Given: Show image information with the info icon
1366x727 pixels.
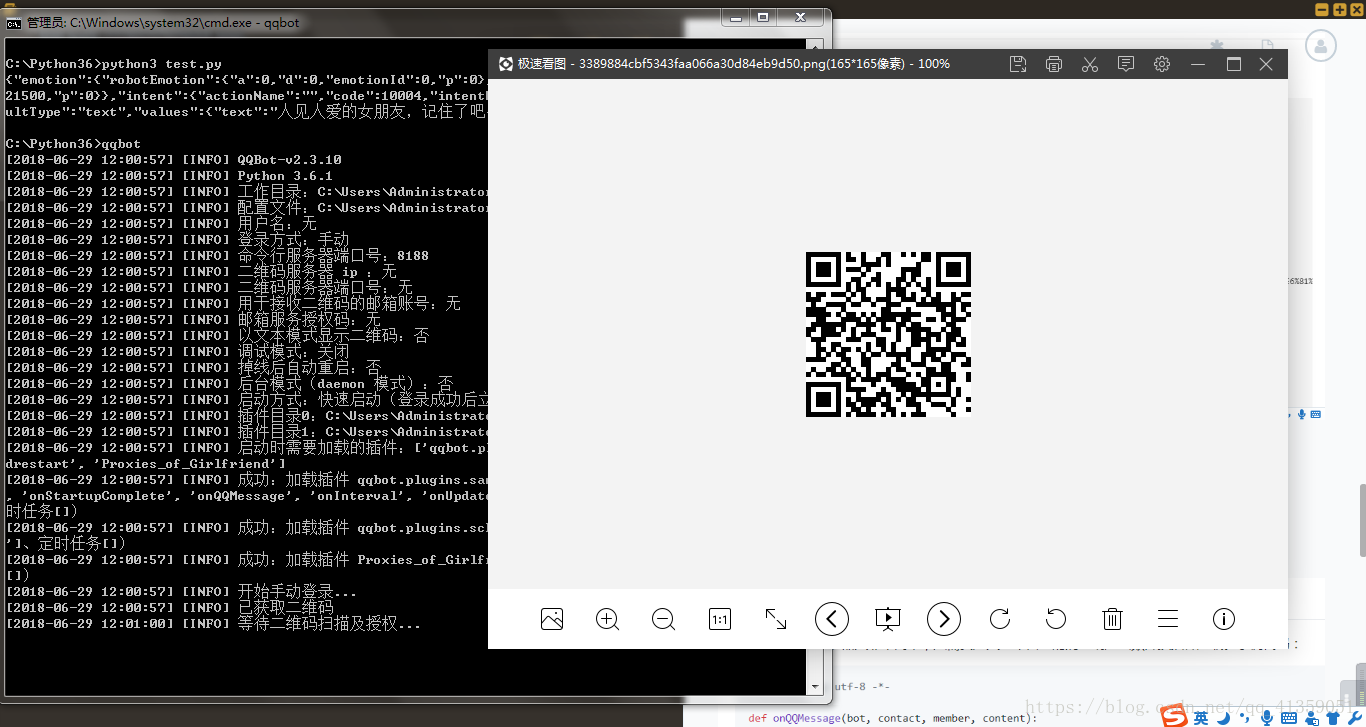Looking at the screenshot, I should 1224,619.
